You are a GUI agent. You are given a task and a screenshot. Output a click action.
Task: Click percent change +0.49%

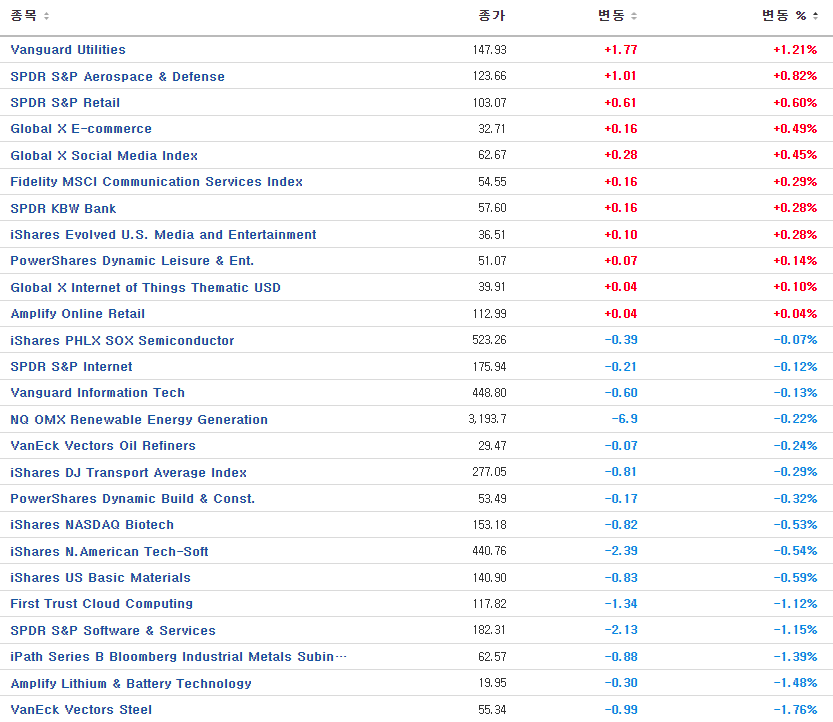(x=795, y=129)
